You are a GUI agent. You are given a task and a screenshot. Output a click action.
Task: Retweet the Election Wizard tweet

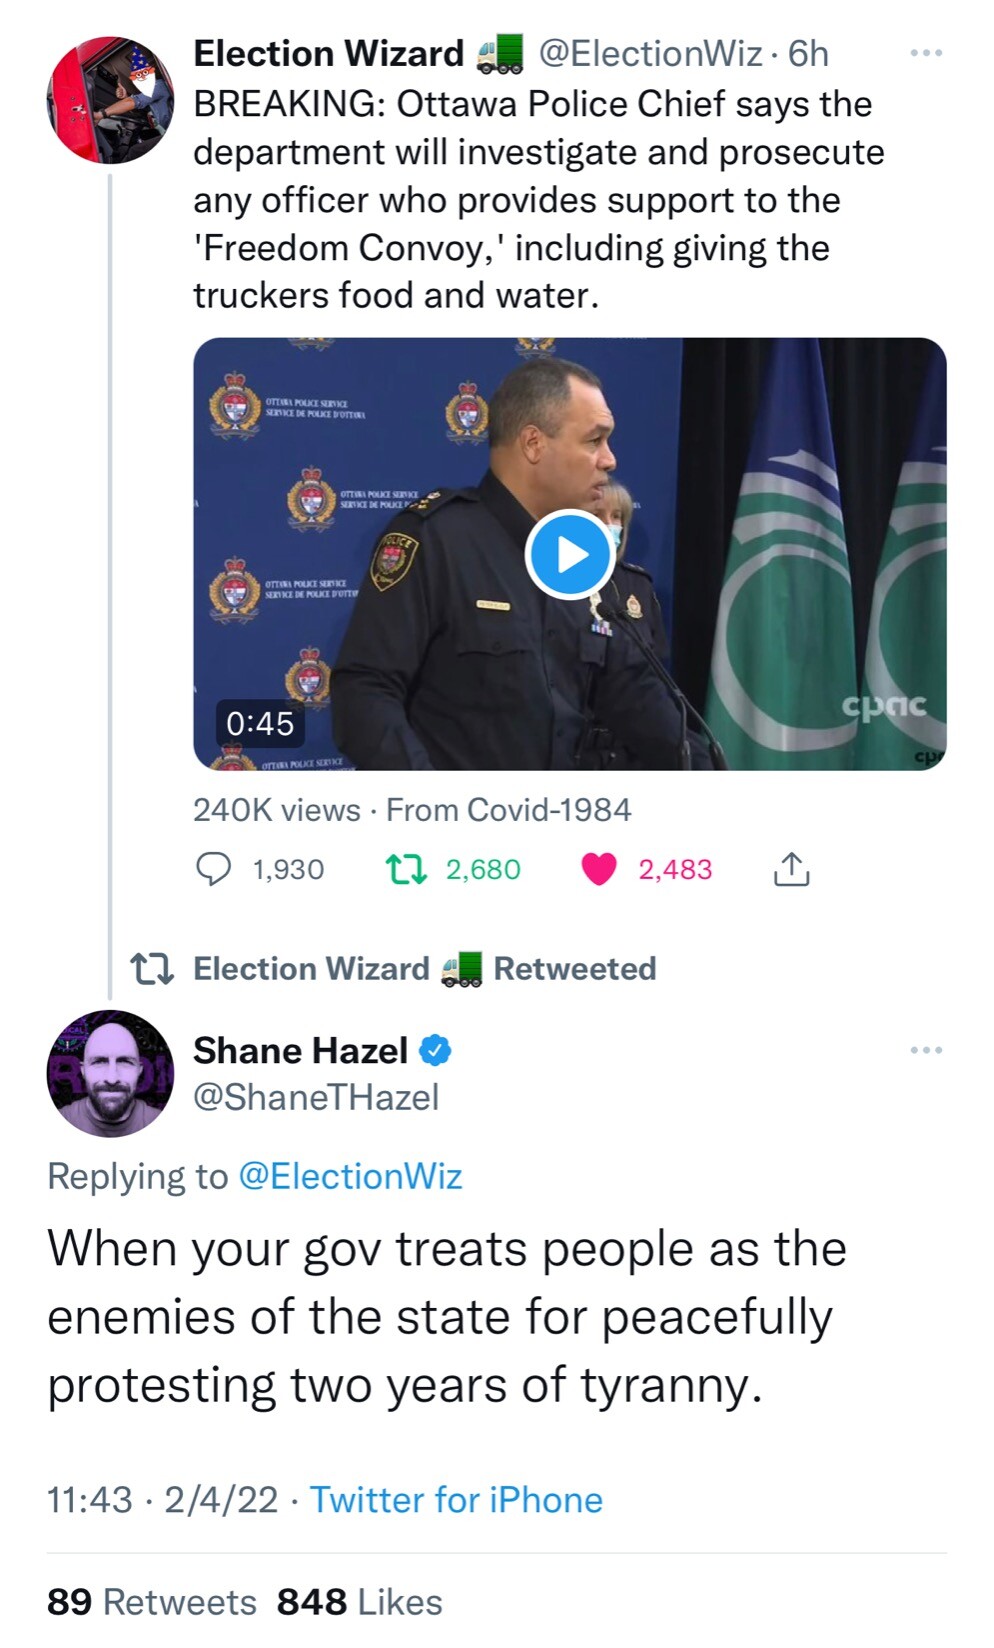click(x=406, y=869)
